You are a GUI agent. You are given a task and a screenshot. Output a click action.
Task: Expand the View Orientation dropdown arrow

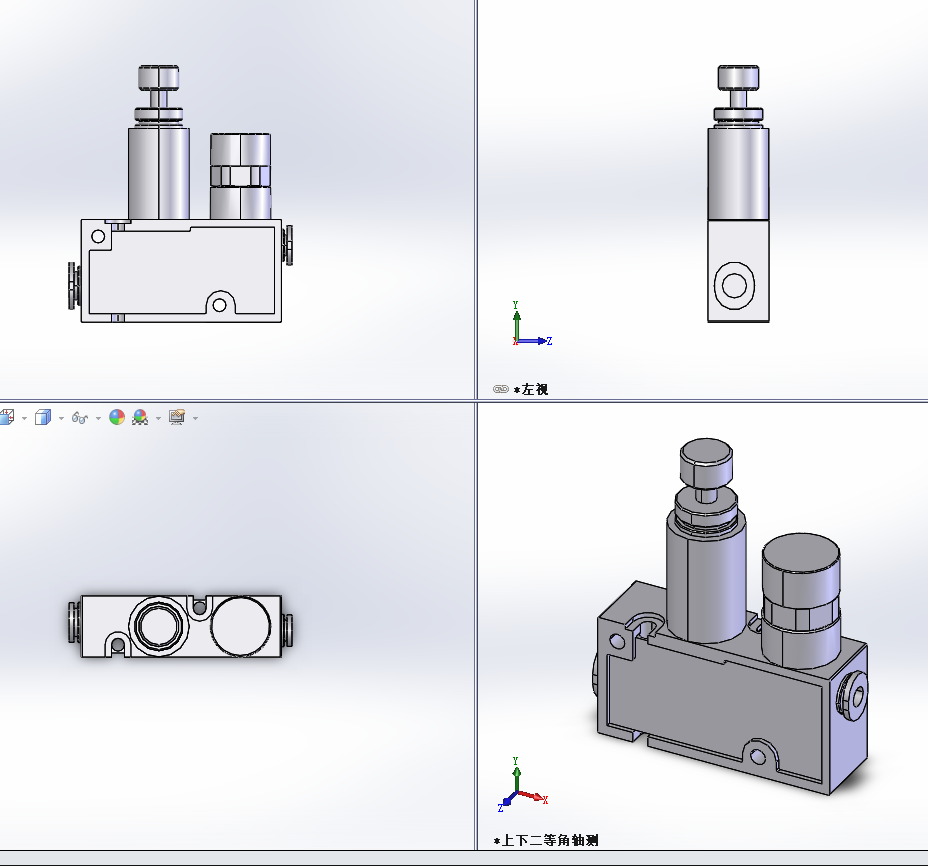[24, 418]
